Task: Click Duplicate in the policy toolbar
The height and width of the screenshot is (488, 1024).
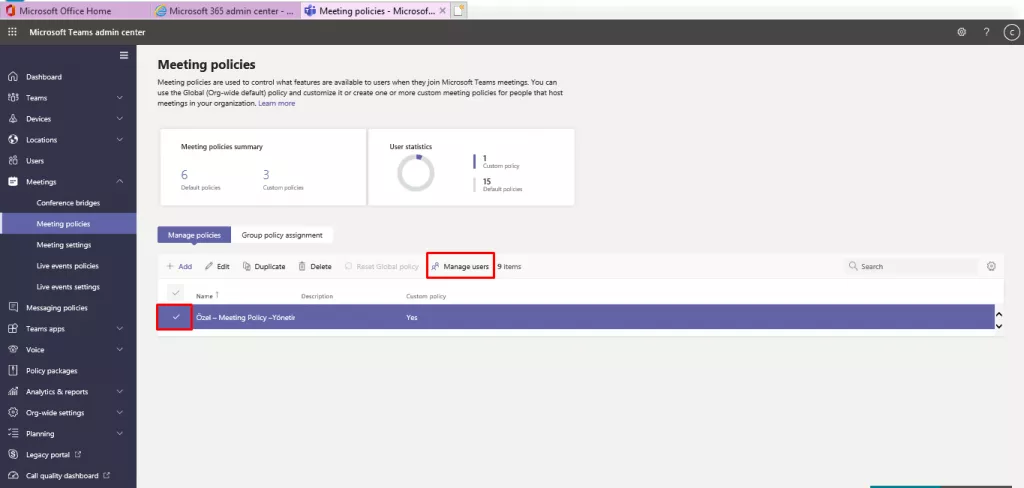Action: tap(264, 267)
